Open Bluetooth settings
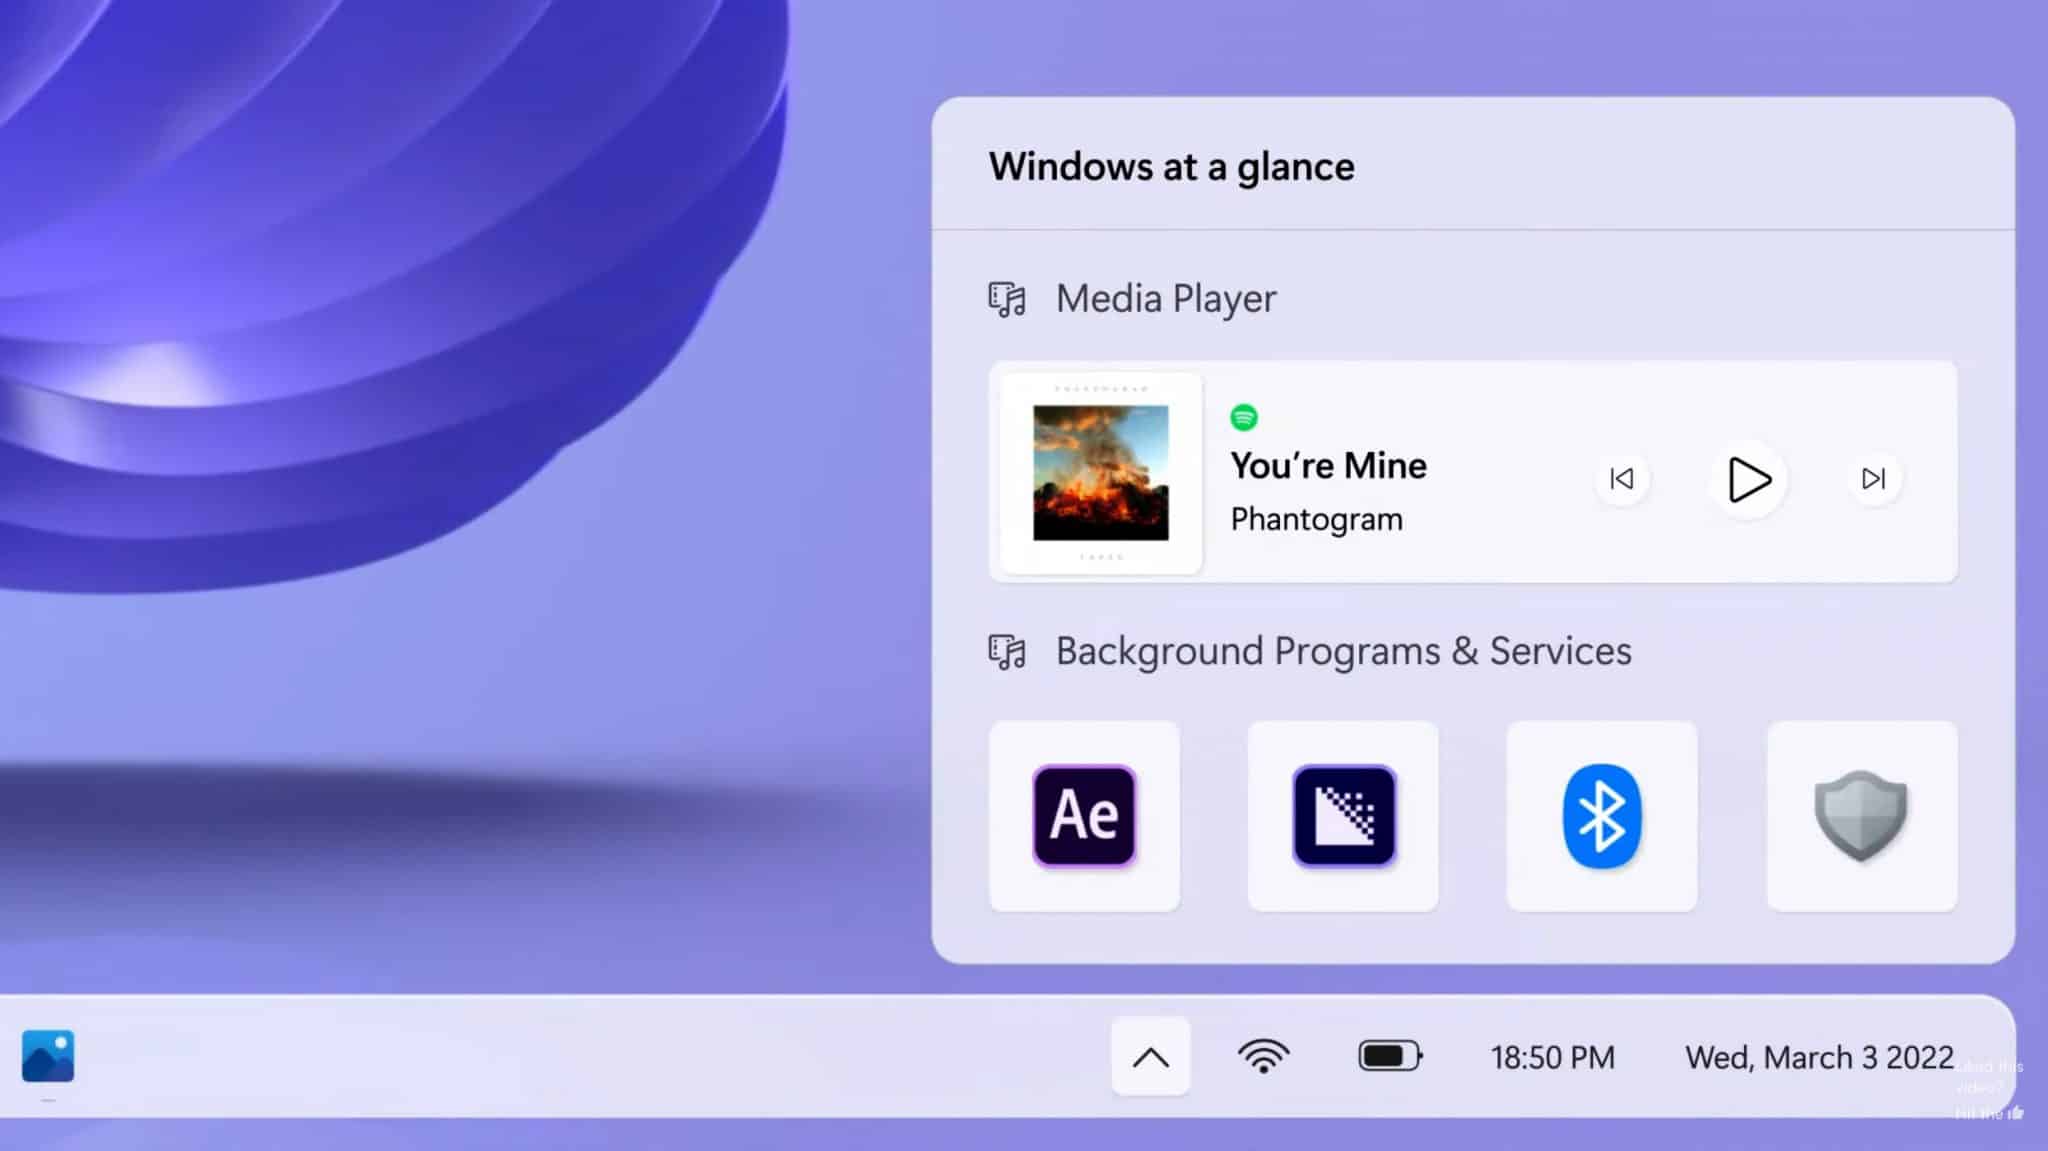 click(1601, 815)
